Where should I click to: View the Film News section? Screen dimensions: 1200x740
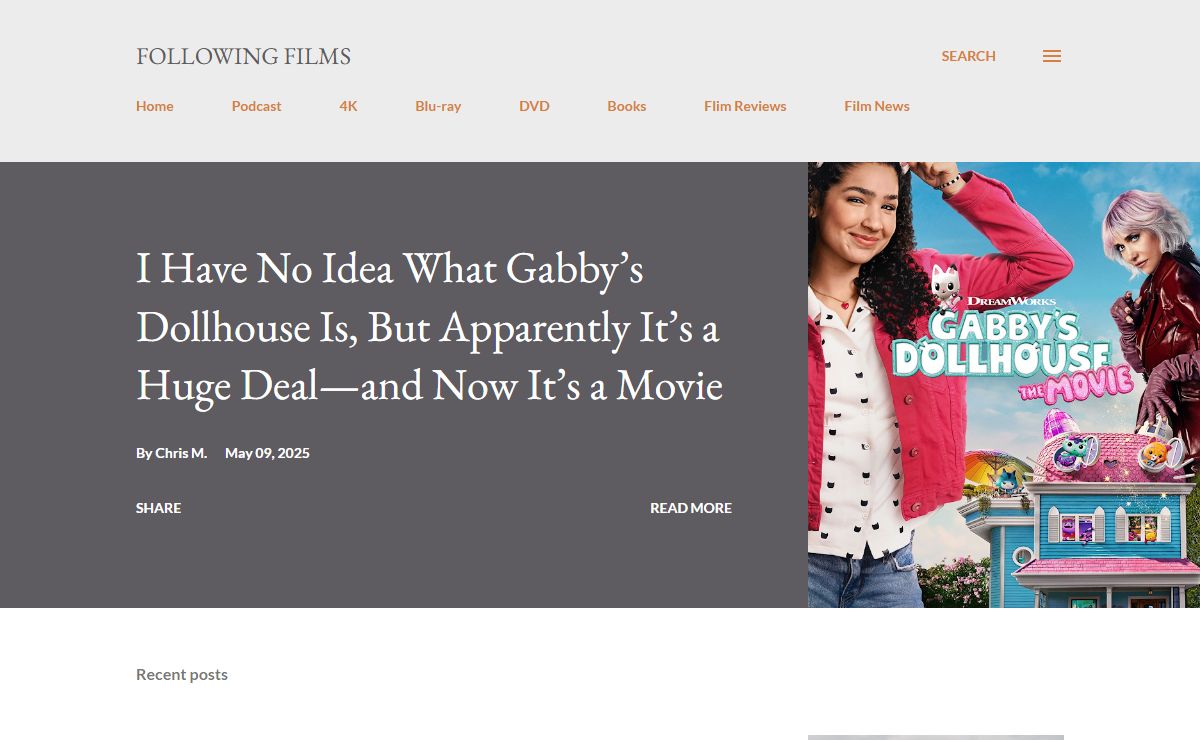(876, 106)
